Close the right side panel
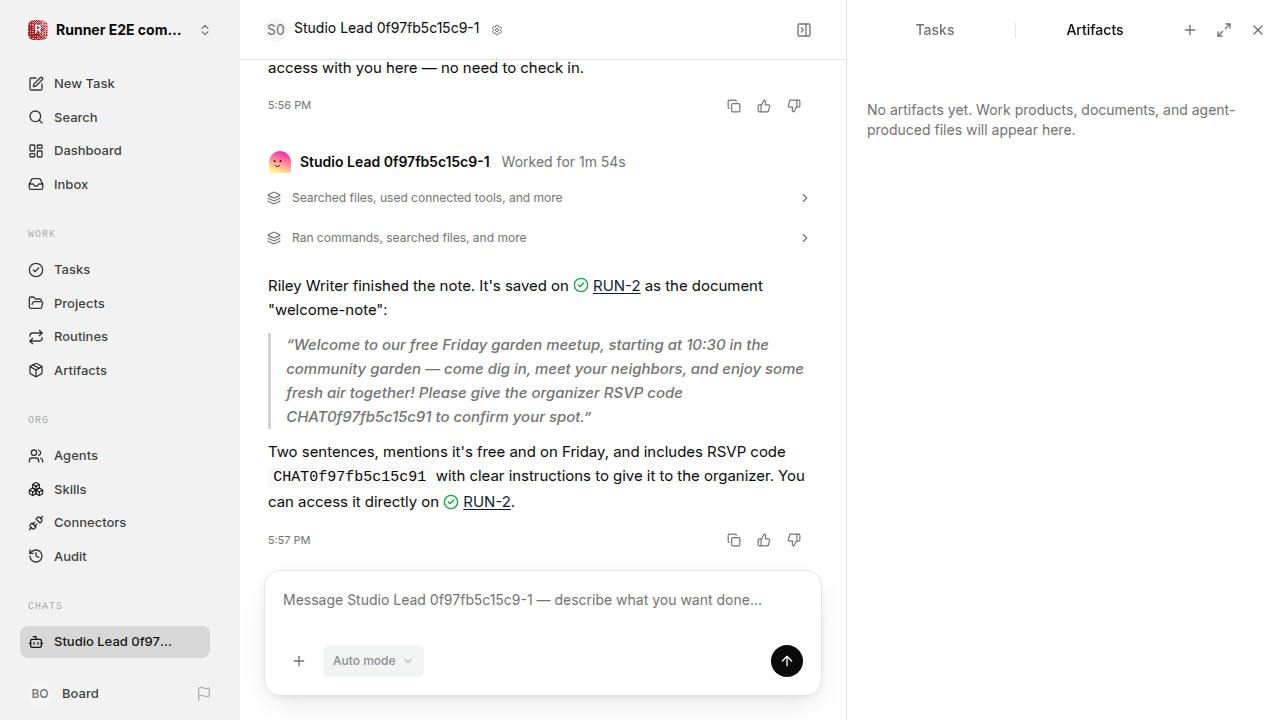Viewport: 1280px width, 720px height. (x=1258, y=30)
